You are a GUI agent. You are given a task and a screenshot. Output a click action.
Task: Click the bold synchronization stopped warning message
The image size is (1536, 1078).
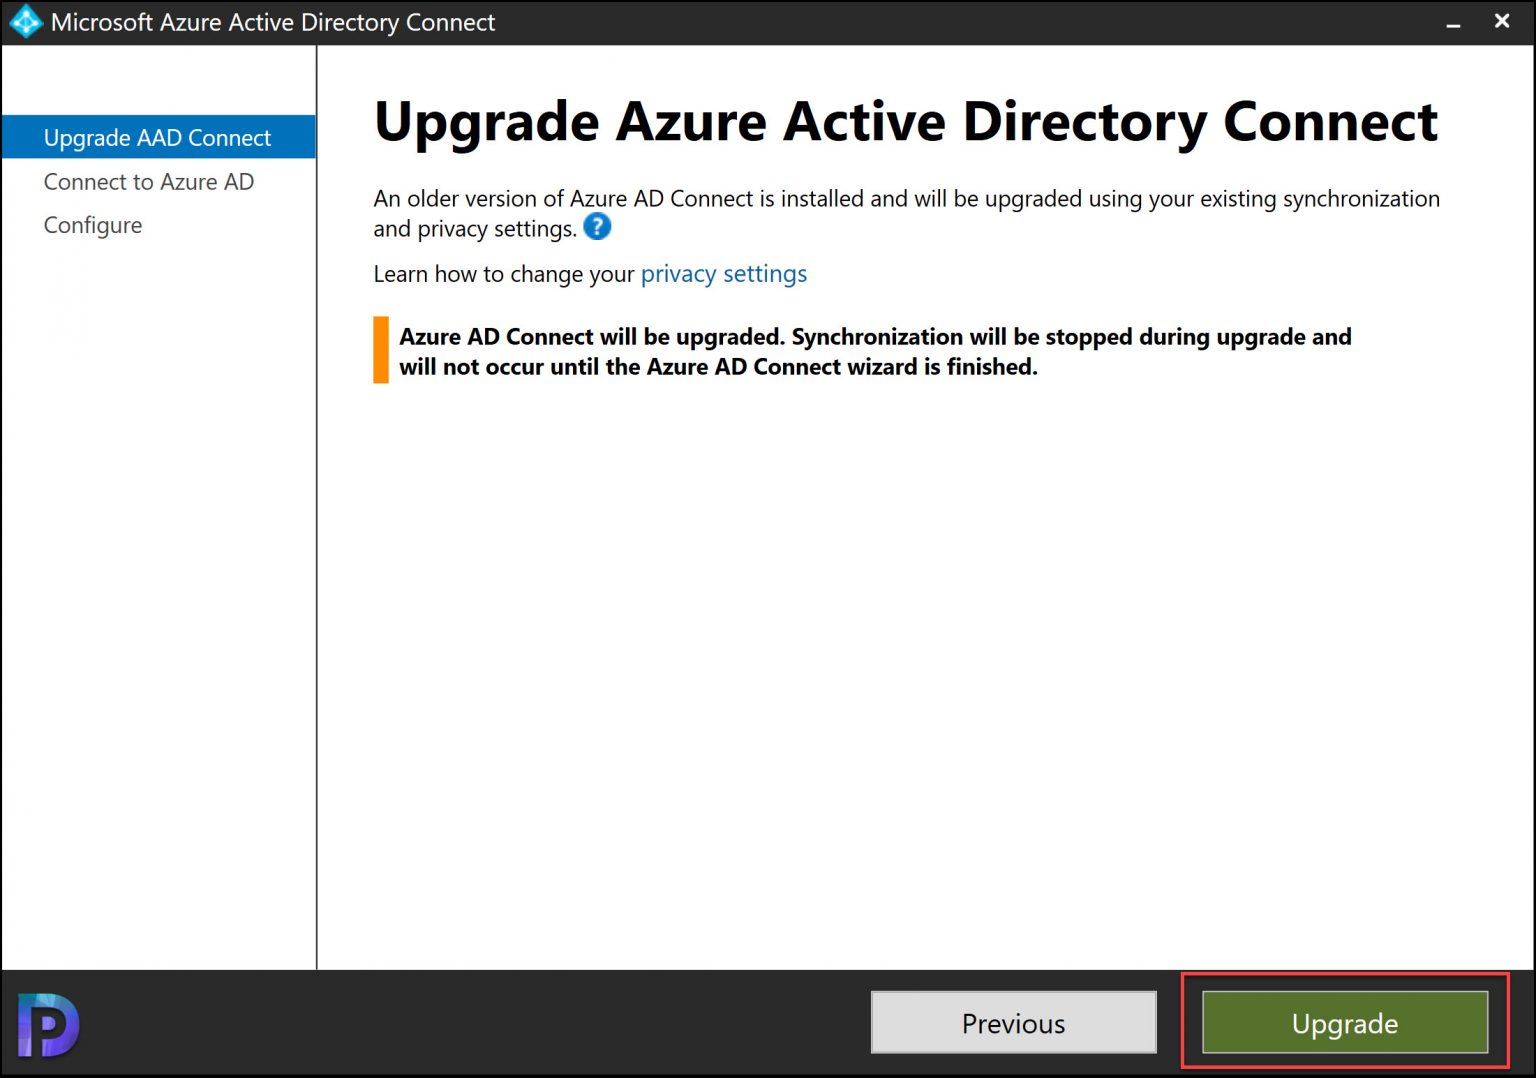tap(875, 352)
